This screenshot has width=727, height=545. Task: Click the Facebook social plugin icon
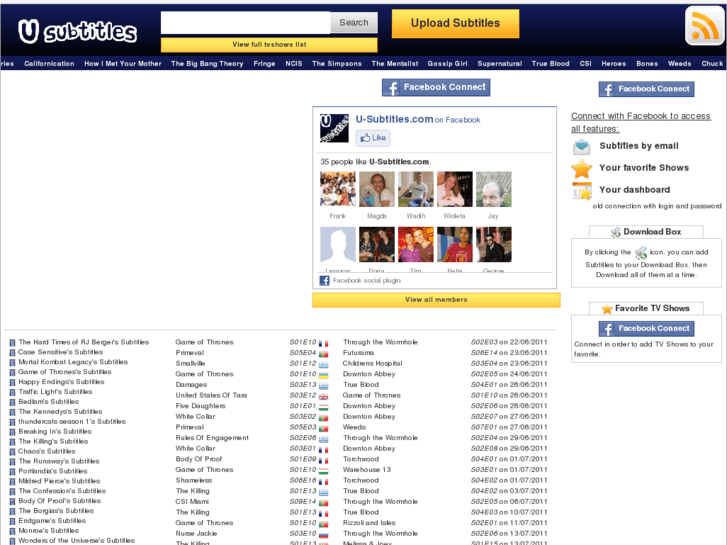[x=325, y=281]
